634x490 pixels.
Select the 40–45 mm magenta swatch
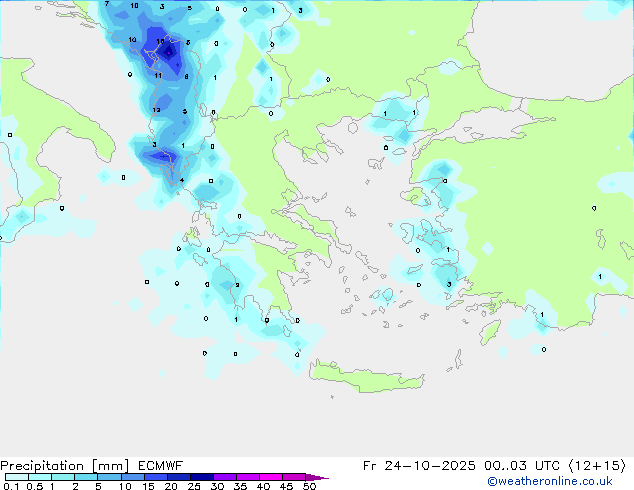coord(271,477)
